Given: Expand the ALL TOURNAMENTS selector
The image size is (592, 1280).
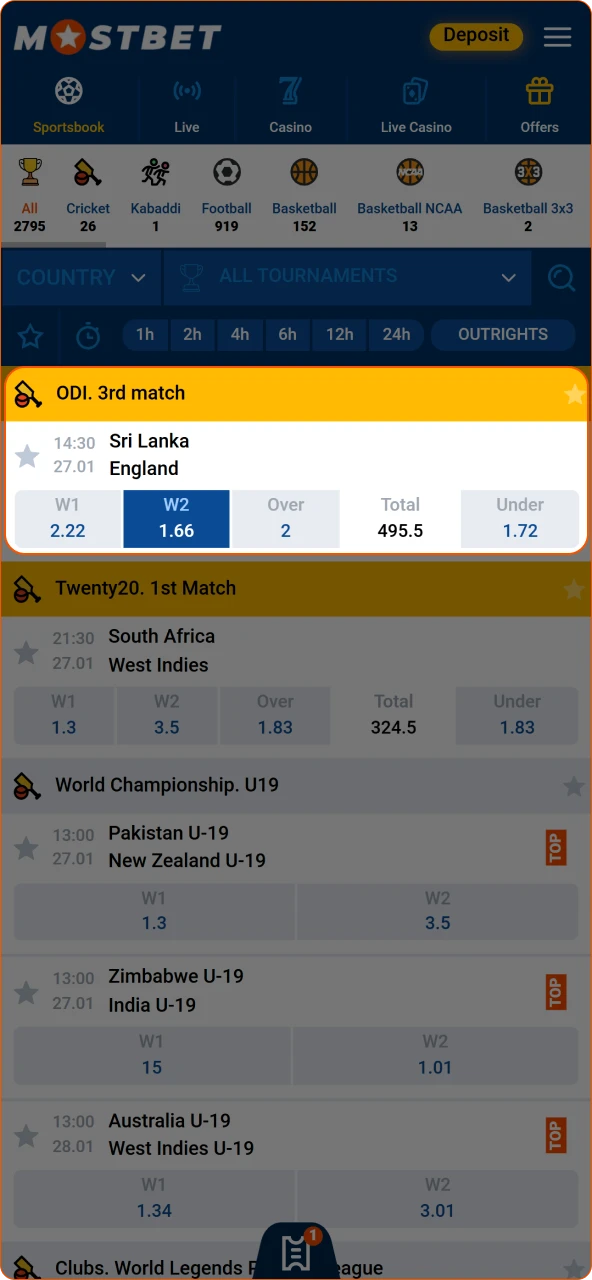Looking at the screenshot, I should tap(347, 277).
